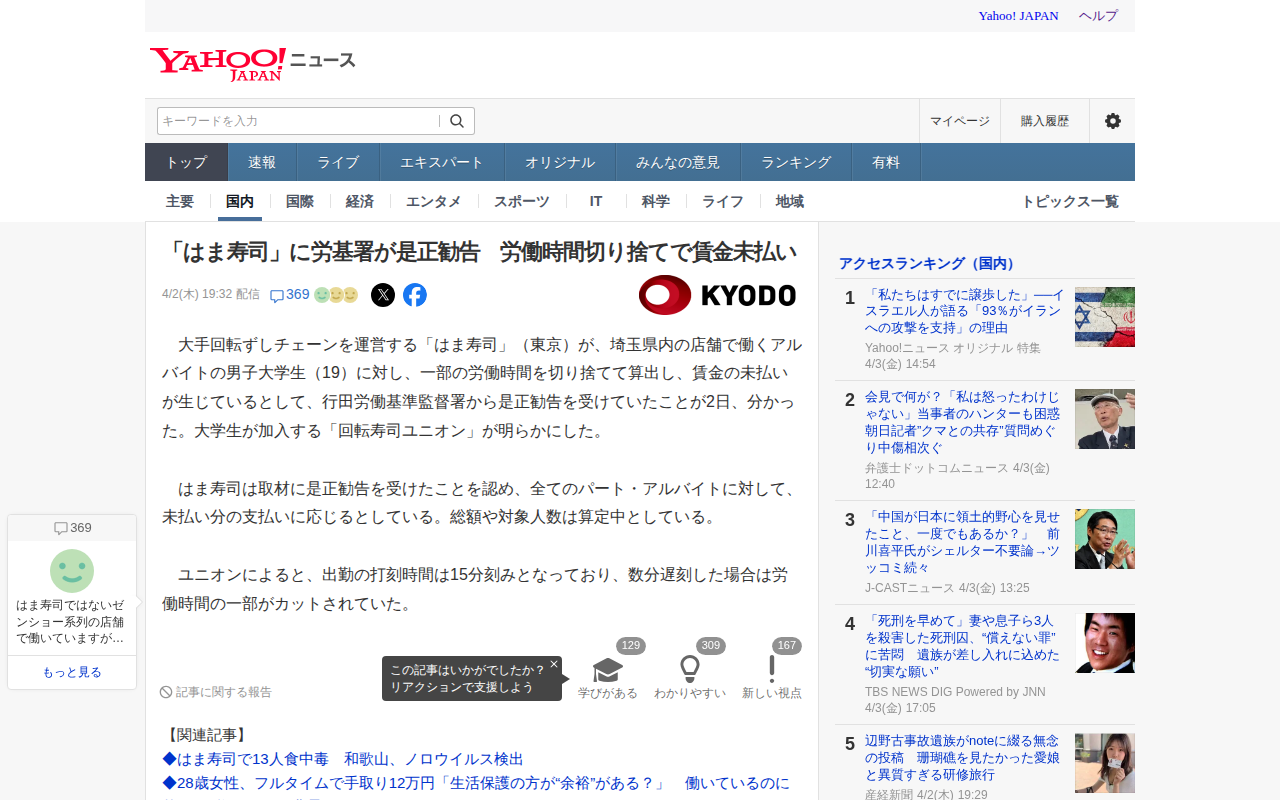Click もっと見る in comment widget

pyautogui.click(x=72, y=672)
